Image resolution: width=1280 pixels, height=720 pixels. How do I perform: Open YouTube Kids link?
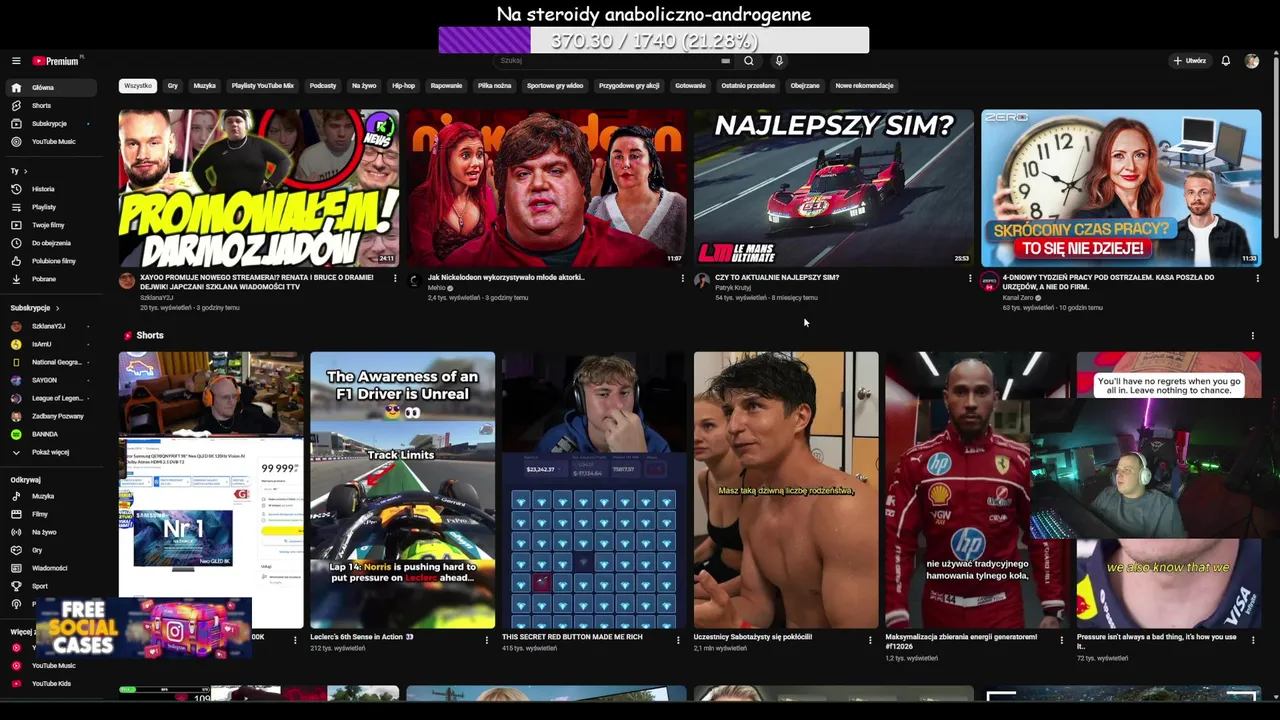tap(53, 684)
